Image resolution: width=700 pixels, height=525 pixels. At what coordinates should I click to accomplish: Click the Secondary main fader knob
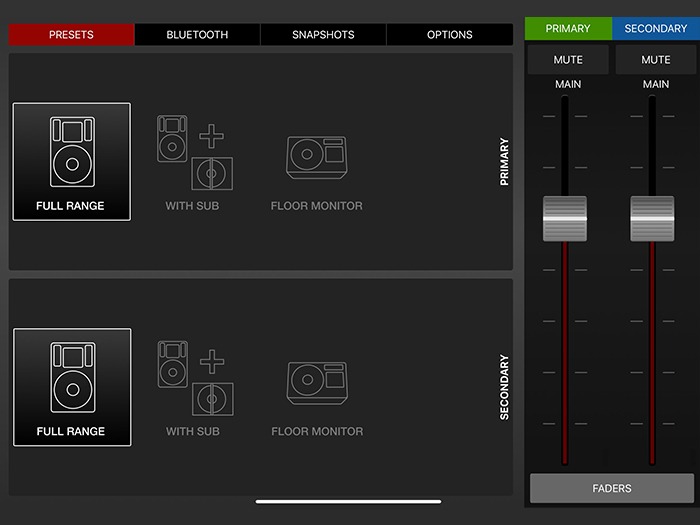(x=652, y=219)
